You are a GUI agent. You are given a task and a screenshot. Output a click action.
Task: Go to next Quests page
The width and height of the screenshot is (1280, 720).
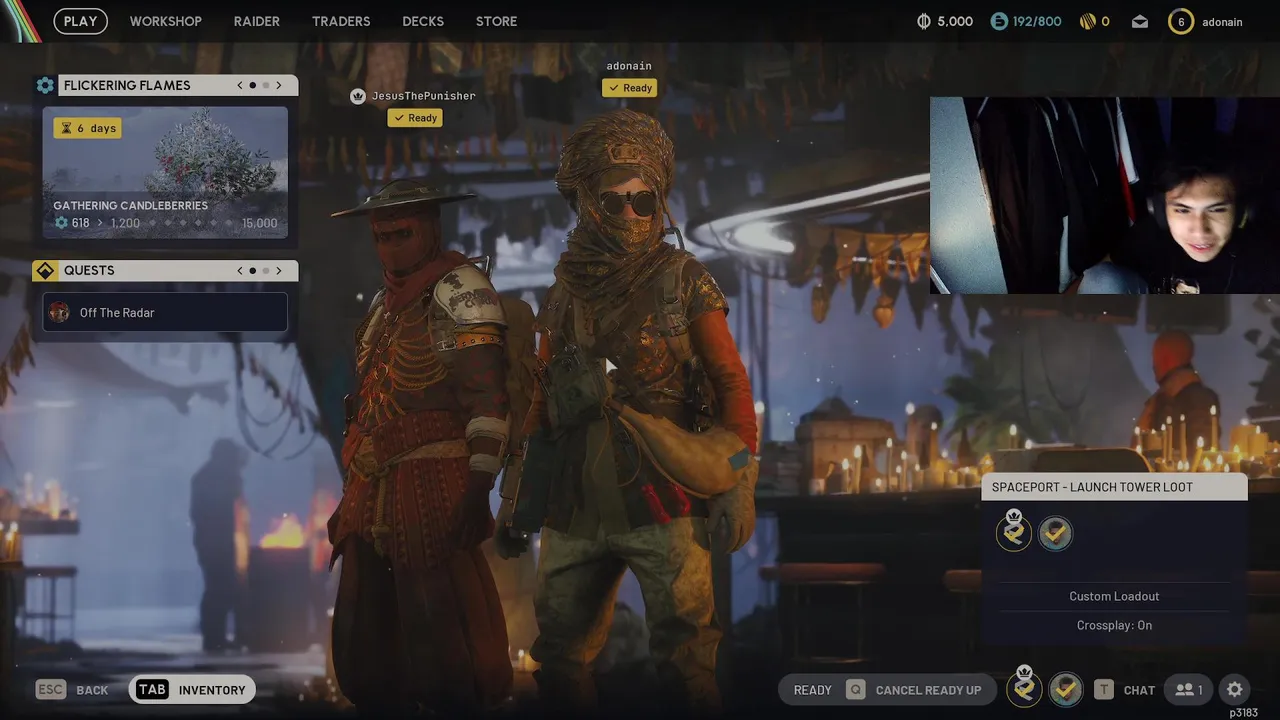tap(279, 271)
